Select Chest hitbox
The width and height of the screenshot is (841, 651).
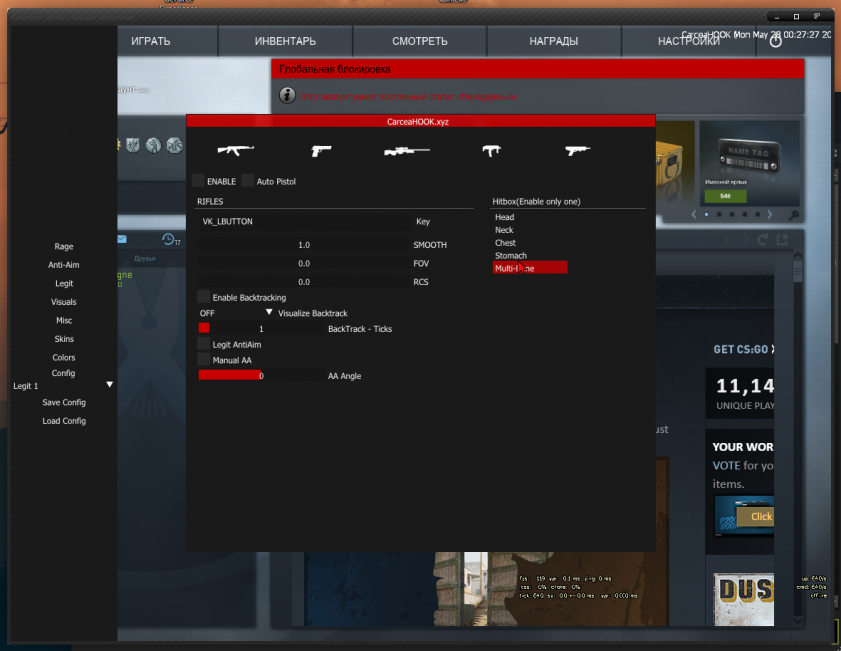click(x=505, y=242)
